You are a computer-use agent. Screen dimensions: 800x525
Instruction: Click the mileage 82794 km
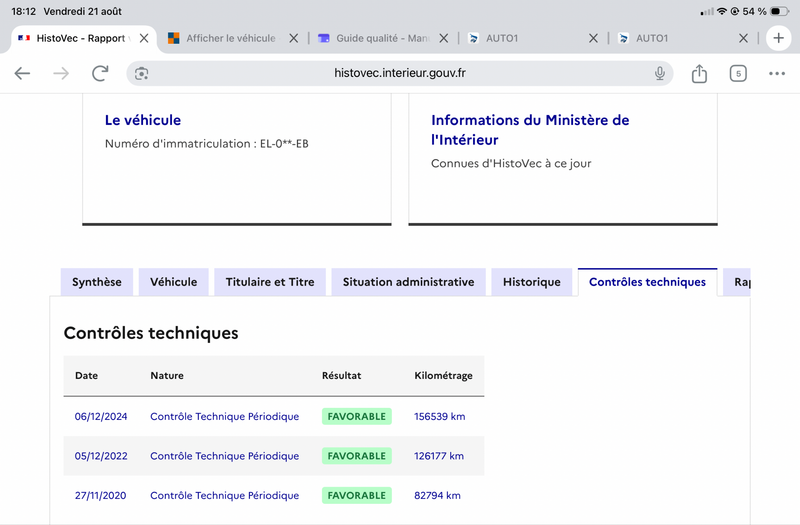437,495
